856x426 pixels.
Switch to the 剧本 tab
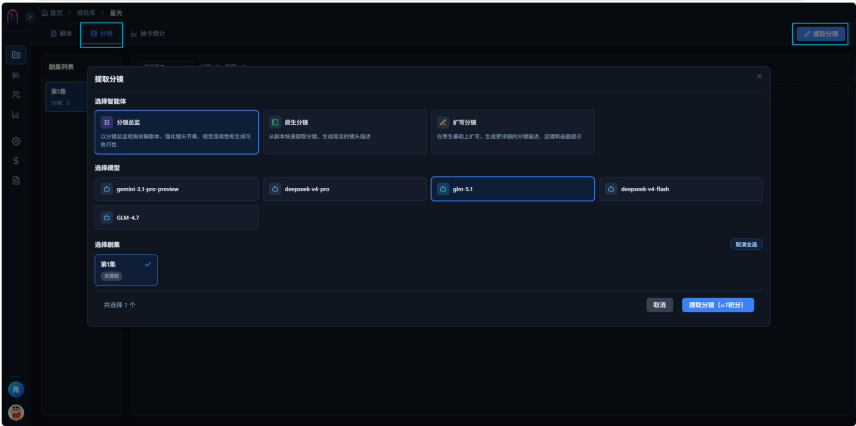click(61, 34)
